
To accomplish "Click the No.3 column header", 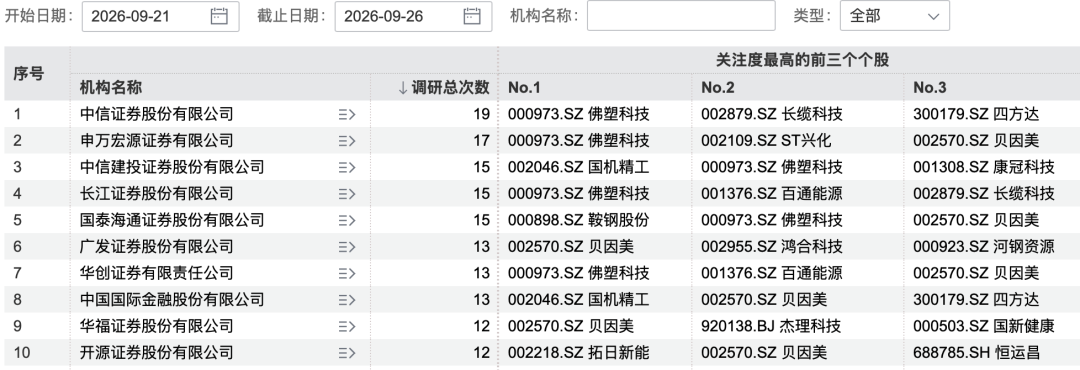I will coord(930,88).
